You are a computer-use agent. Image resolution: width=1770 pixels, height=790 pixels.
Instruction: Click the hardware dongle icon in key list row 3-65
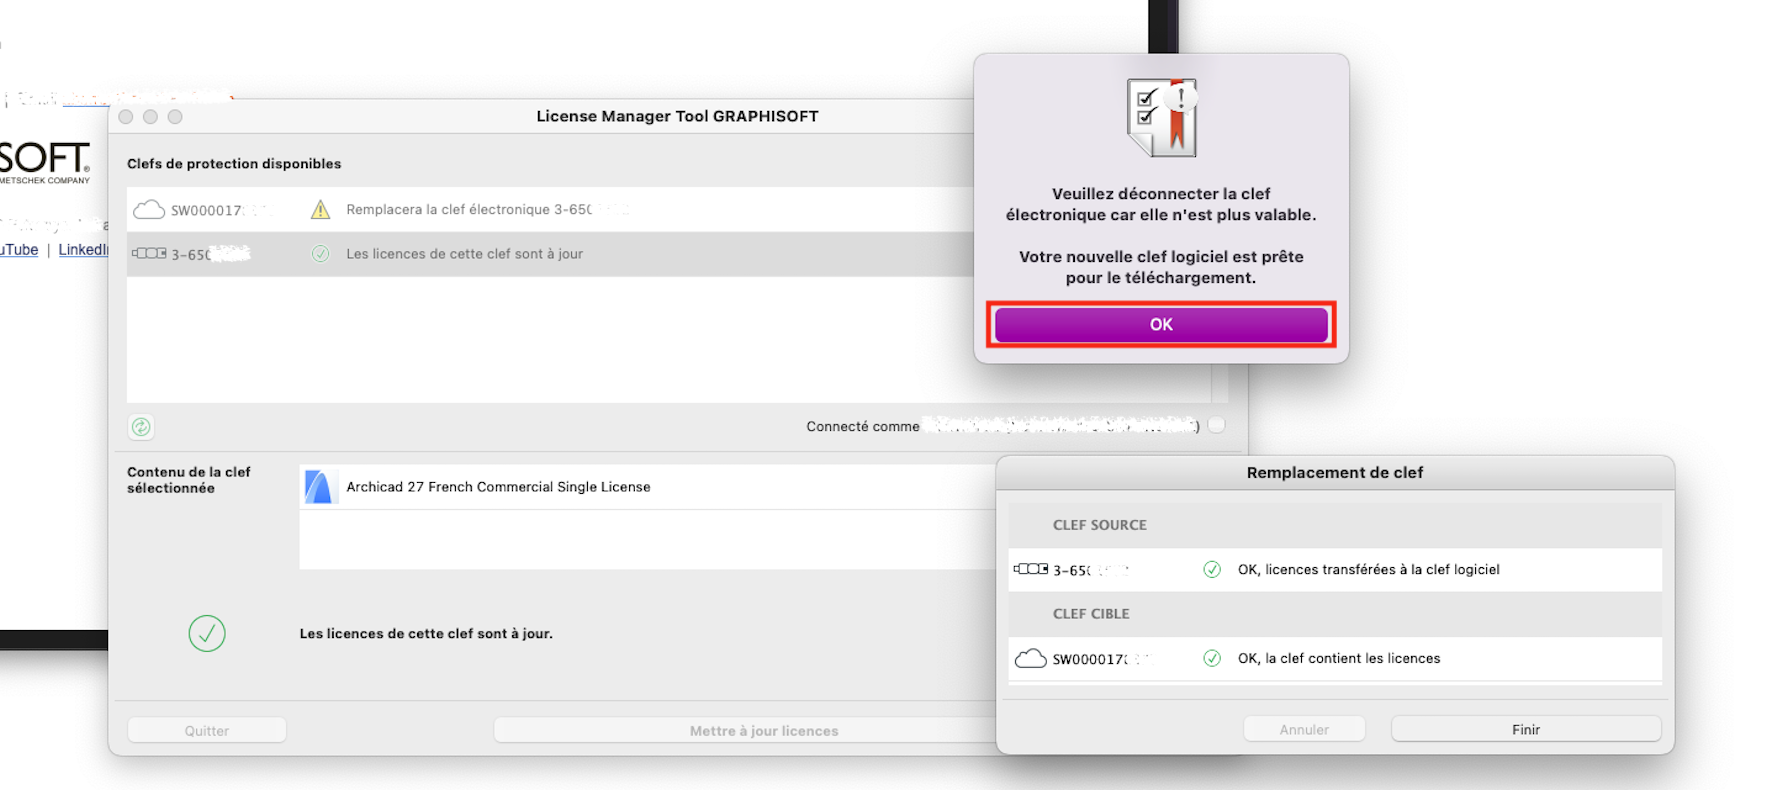[149, 254]
